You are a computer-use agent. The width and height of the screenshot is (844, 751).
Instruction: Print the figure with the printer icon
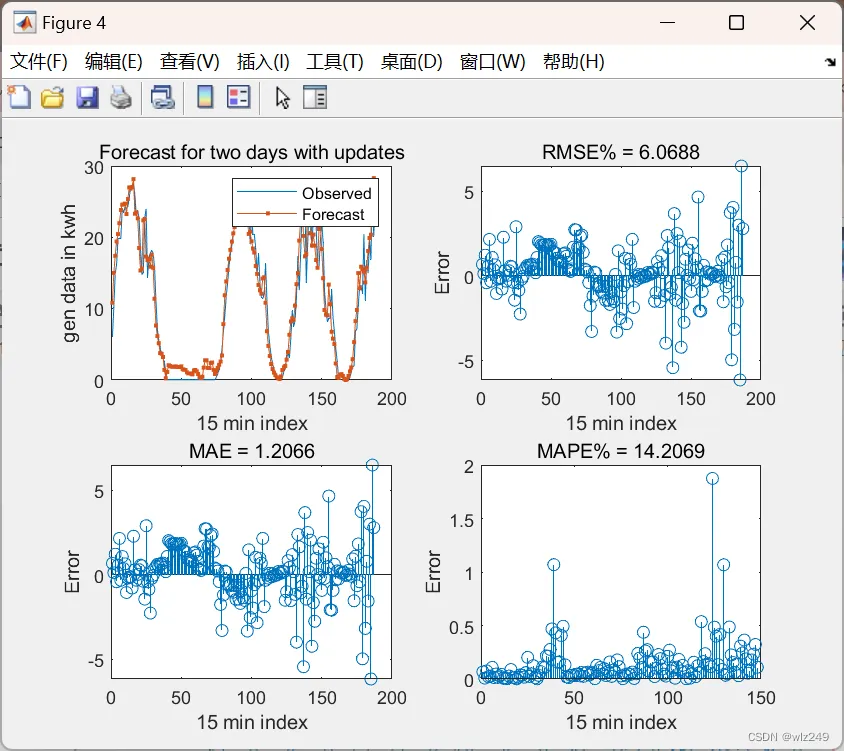tap(121, 98)
